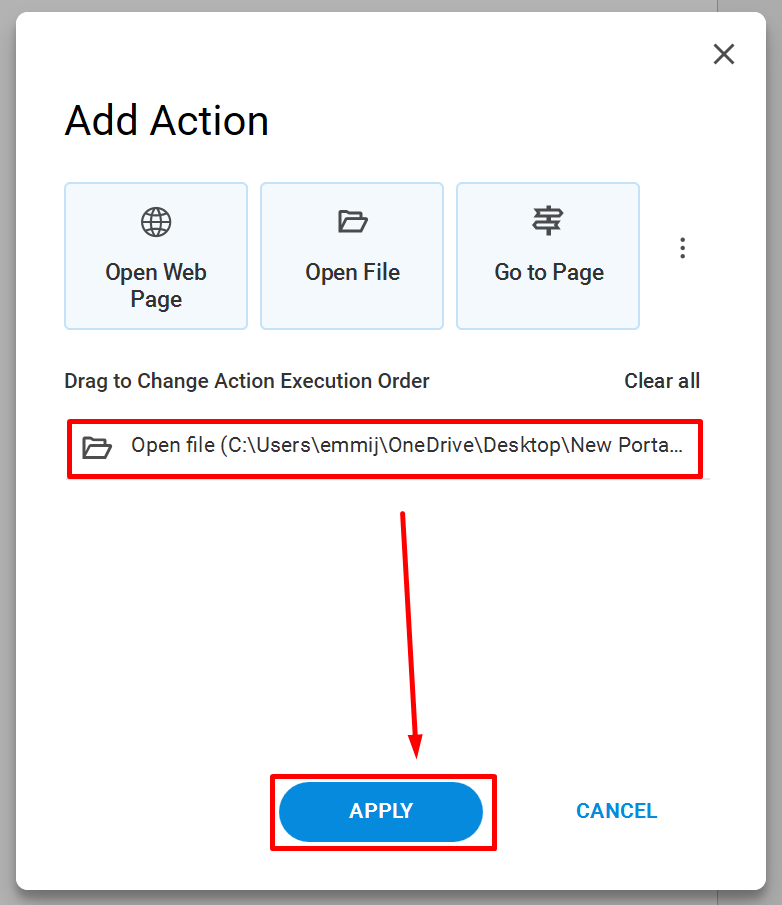The height and width of the screenshot is (905, 782).
Task: Select the Open Web Page action label
Action: (156, 285)
